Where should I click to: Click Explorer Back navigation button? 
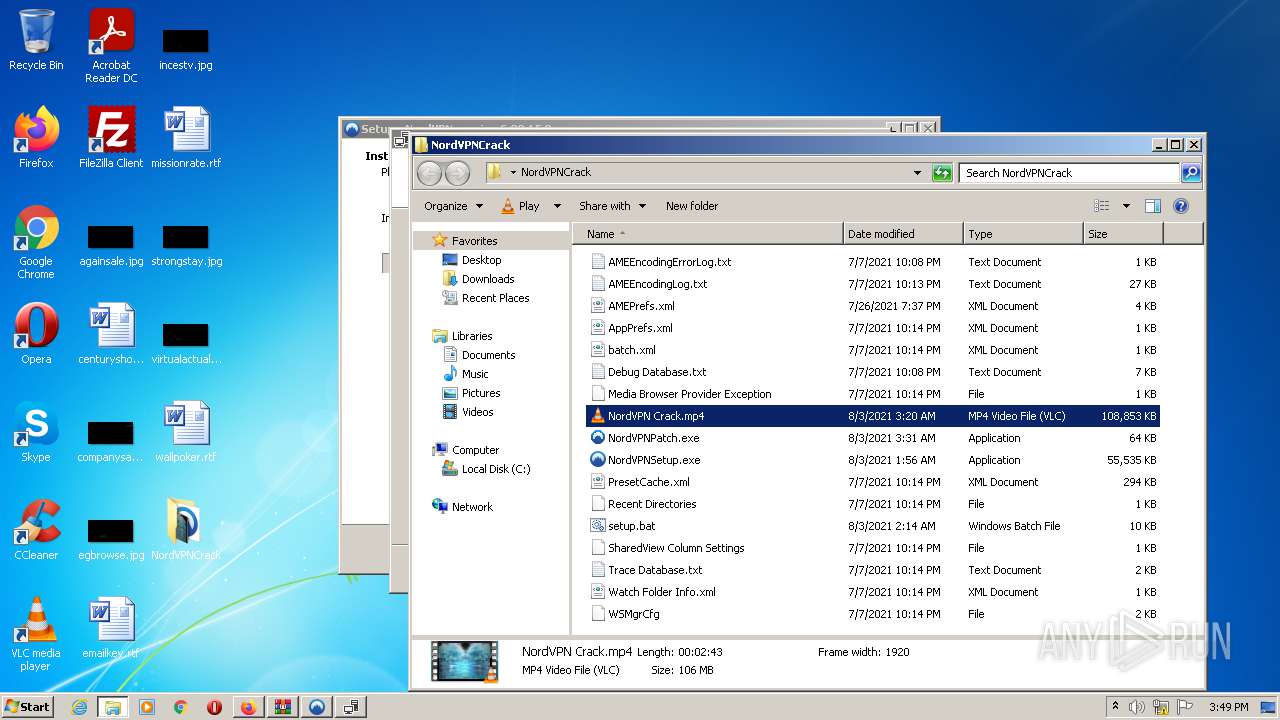429,173
